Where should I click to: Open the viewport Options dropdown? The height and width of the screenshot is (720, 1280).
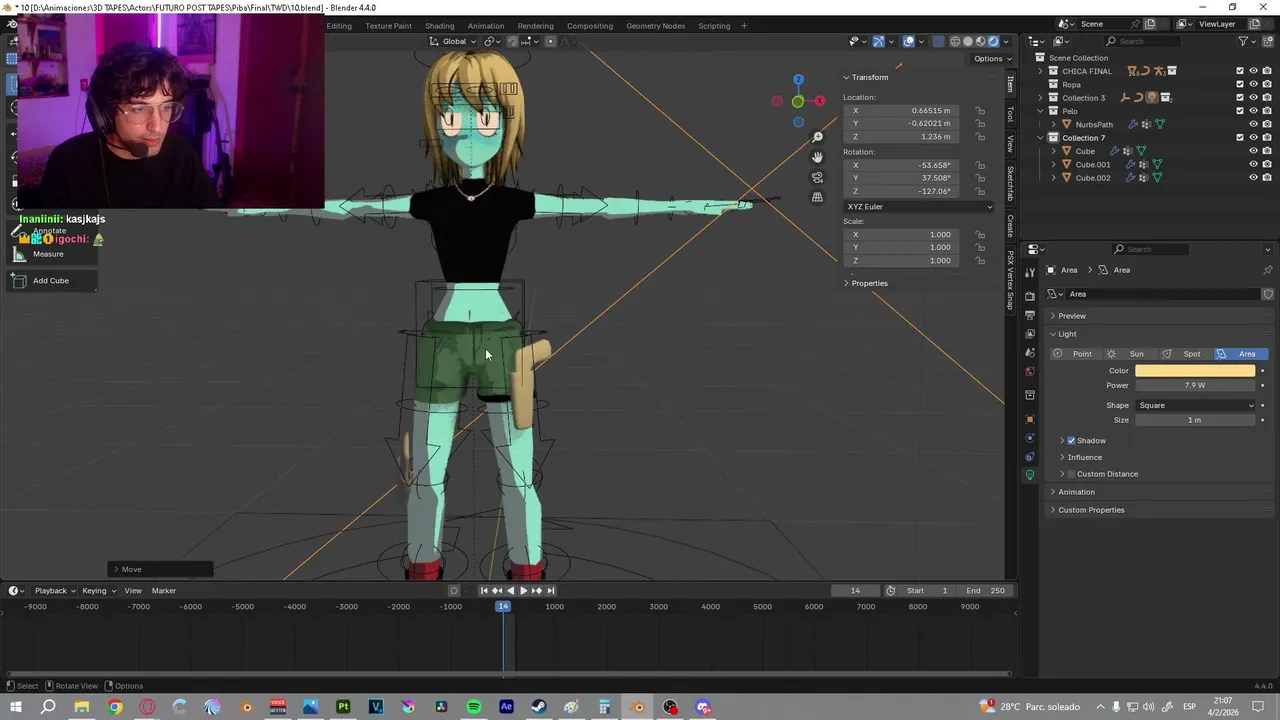pyautogui.click(x=991, y=58)
